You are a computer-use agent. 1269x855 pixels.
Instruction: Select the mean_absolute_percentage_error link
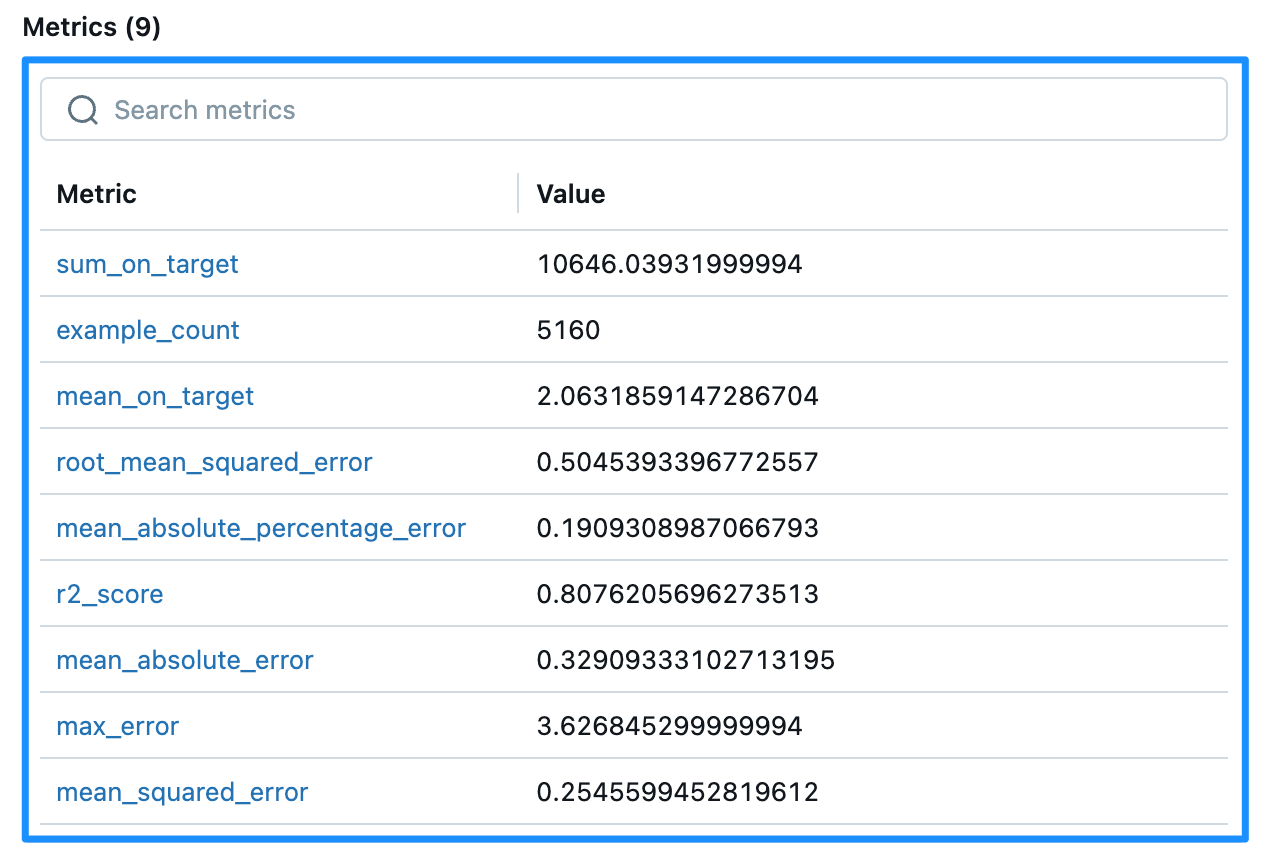point(261,528)
